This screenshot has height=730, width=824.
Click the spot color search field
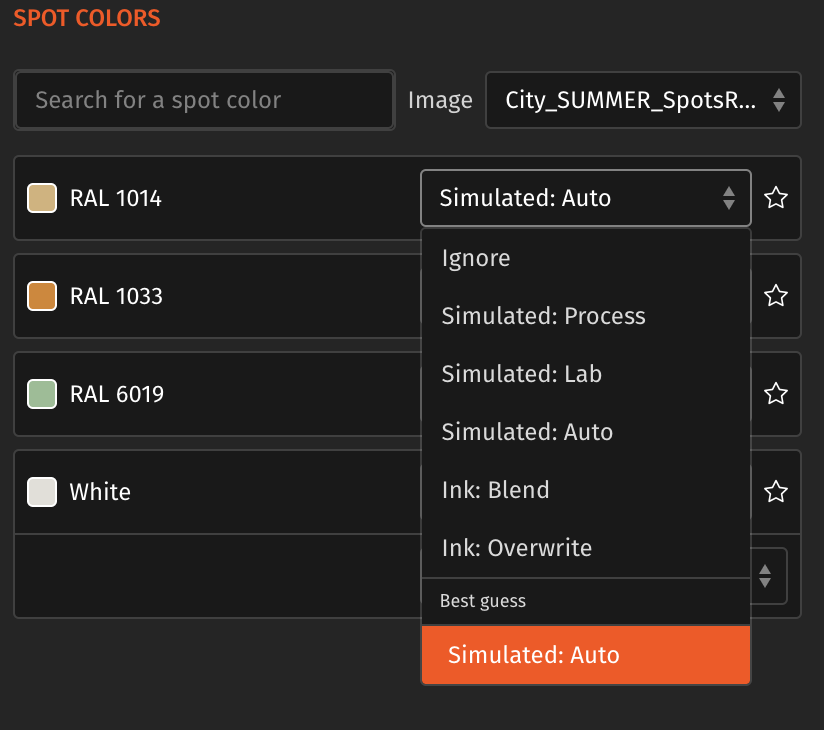pyautogui.click(x=204, y=100)
